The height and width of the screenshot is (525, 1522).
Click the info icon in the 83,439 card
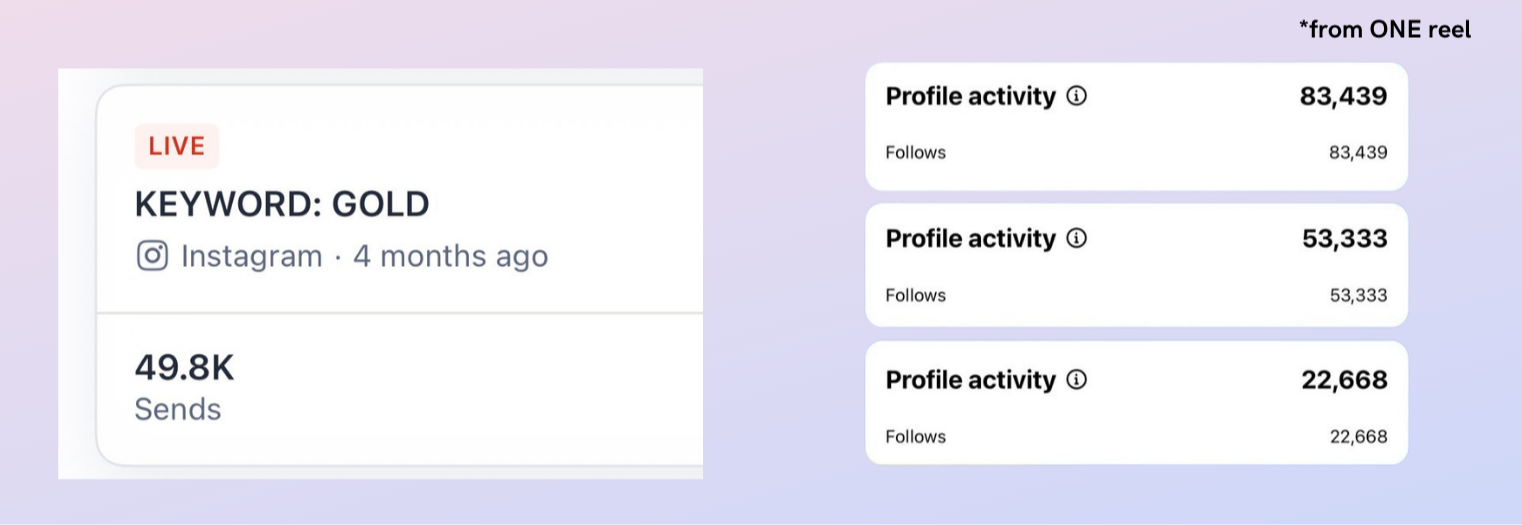(1076, 96)
